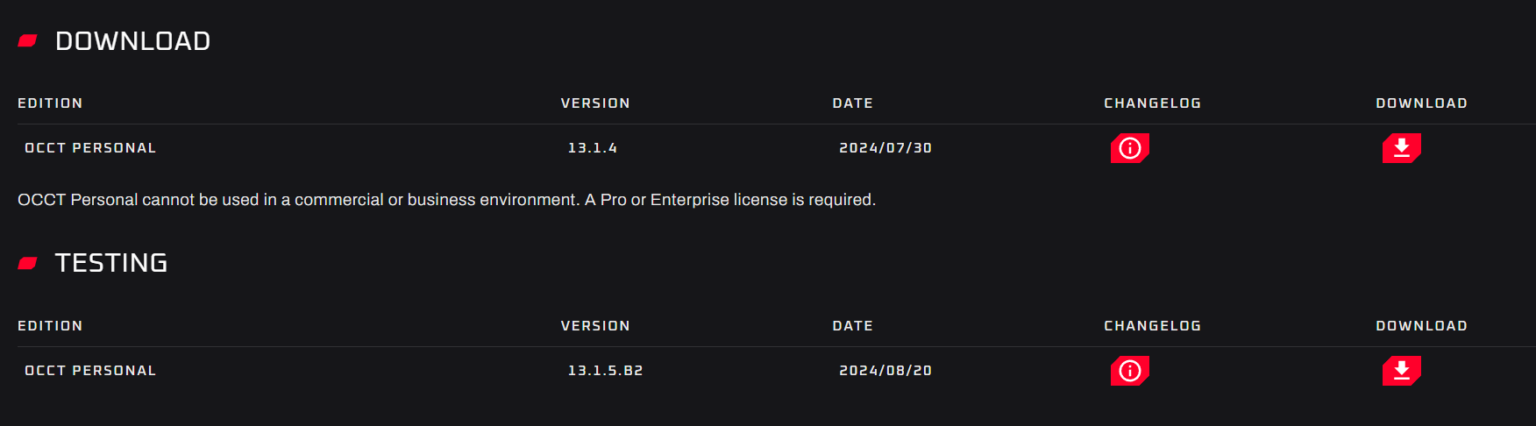Viewport: 1536px width, 426px height.
Task: Click version number 13.1.5.B2
Action: click(605, 371)
